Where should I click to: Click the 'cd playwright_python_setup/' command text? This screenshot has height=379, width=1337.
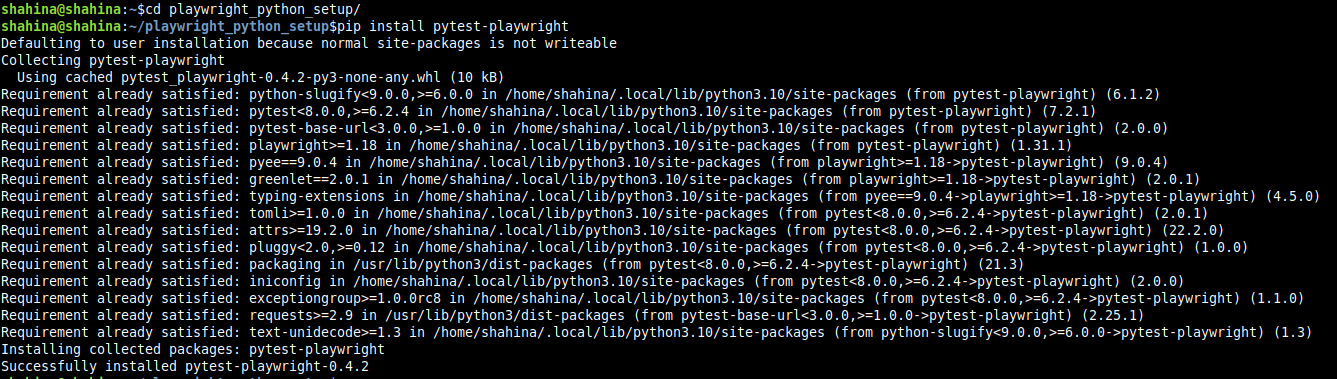[252, 9]
